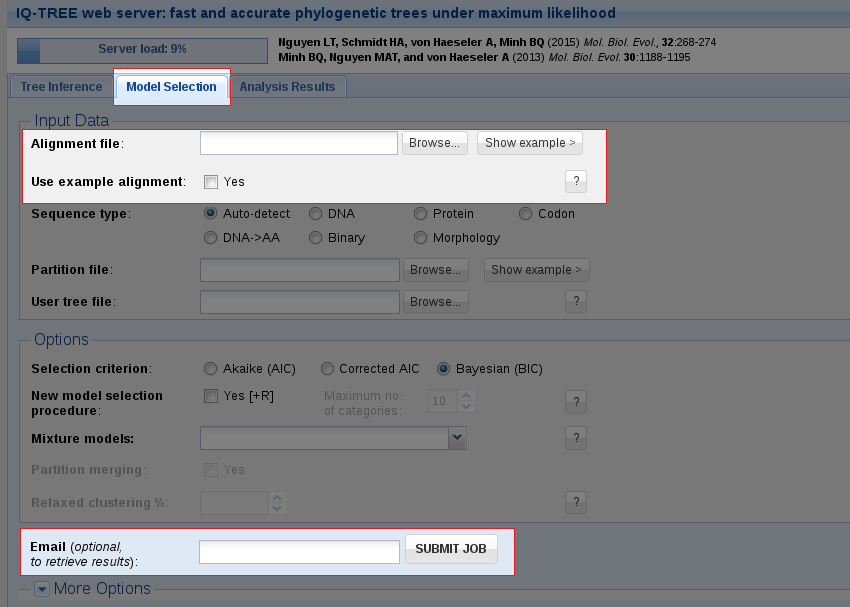This screenshot has height=607, width=850.
Task: Click the Email input field
Action: [299, 552]
